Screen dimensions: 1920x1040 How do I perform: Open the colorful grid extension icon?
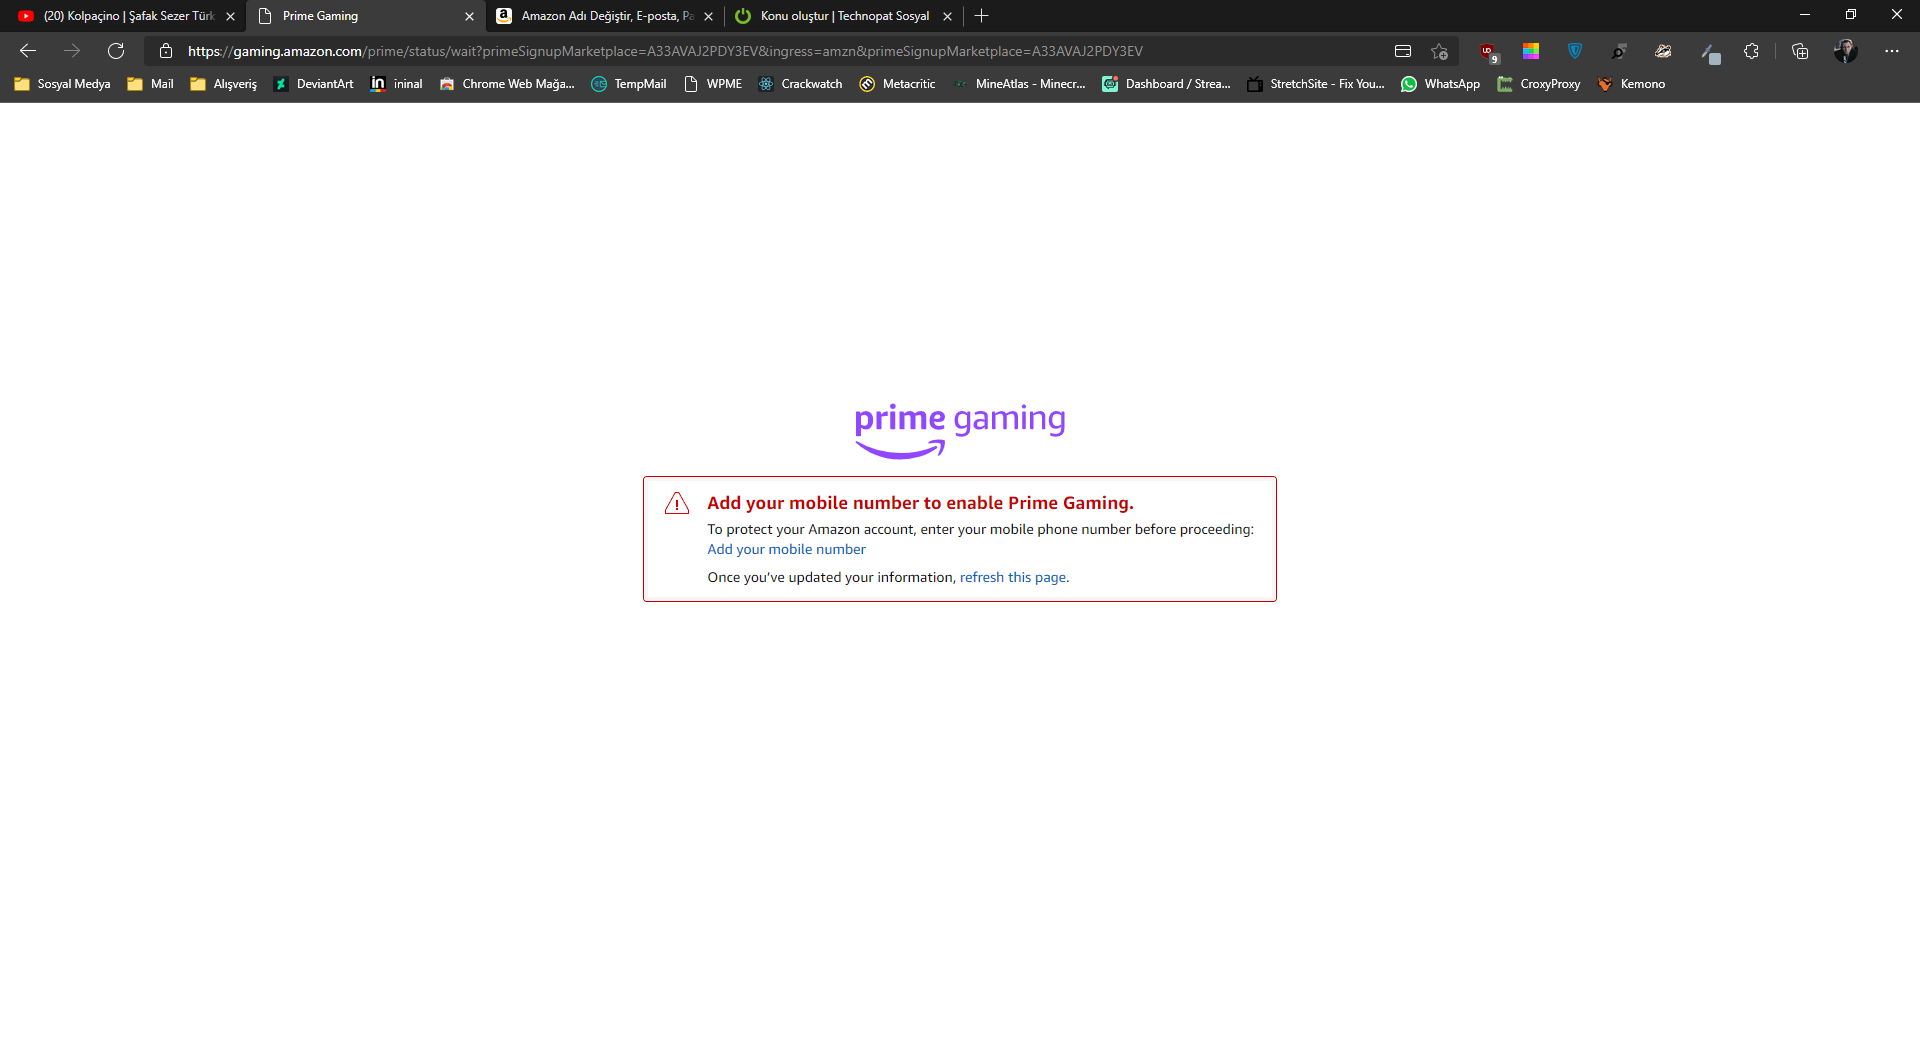(x=1531, y=51)
